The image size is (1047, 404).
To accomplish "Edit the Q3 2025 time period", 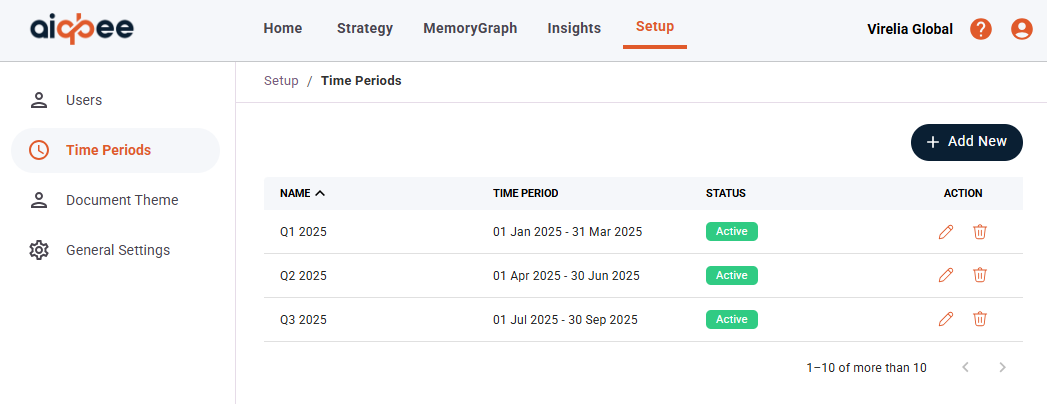I will (946, 319).
